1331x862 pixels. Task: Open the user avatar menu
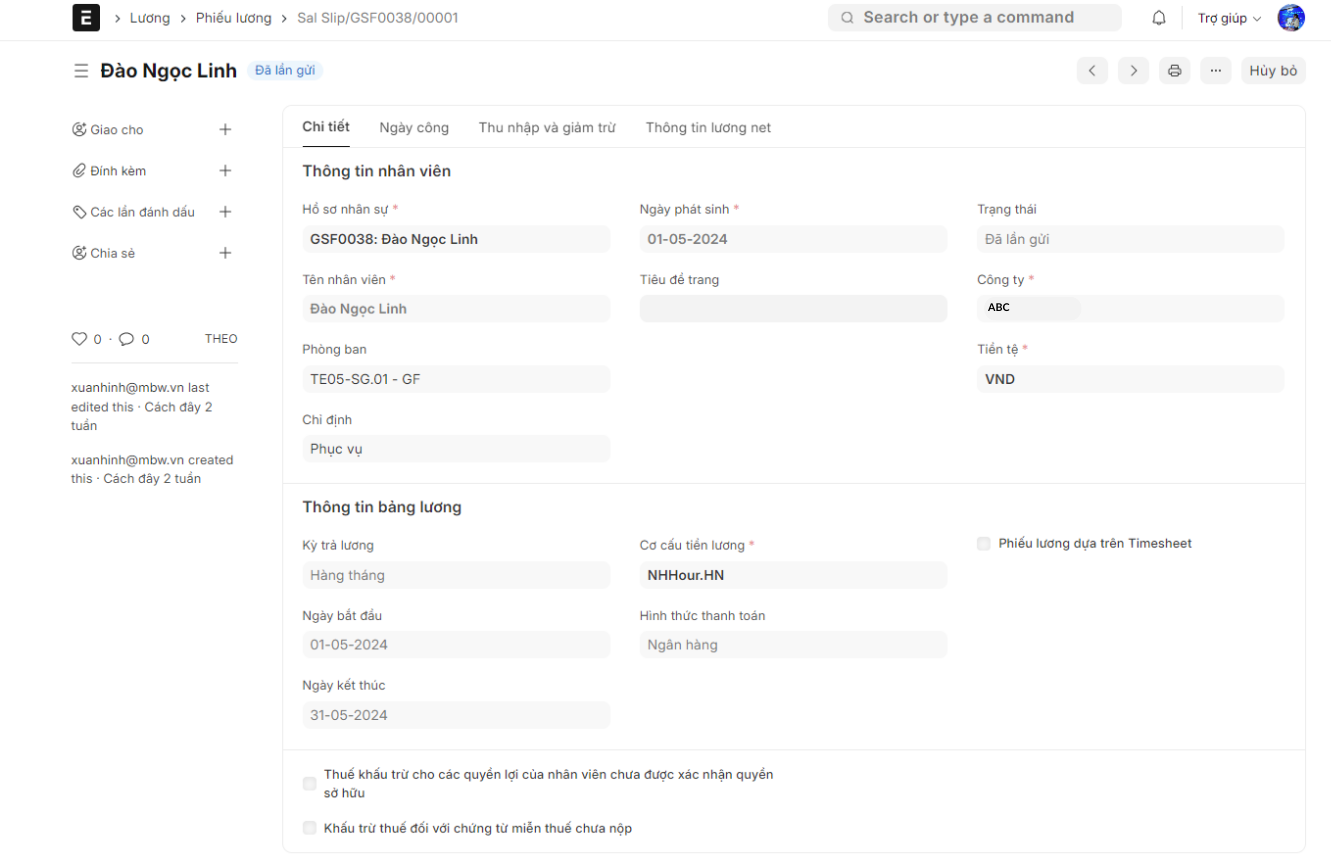tap(1291, 18)
